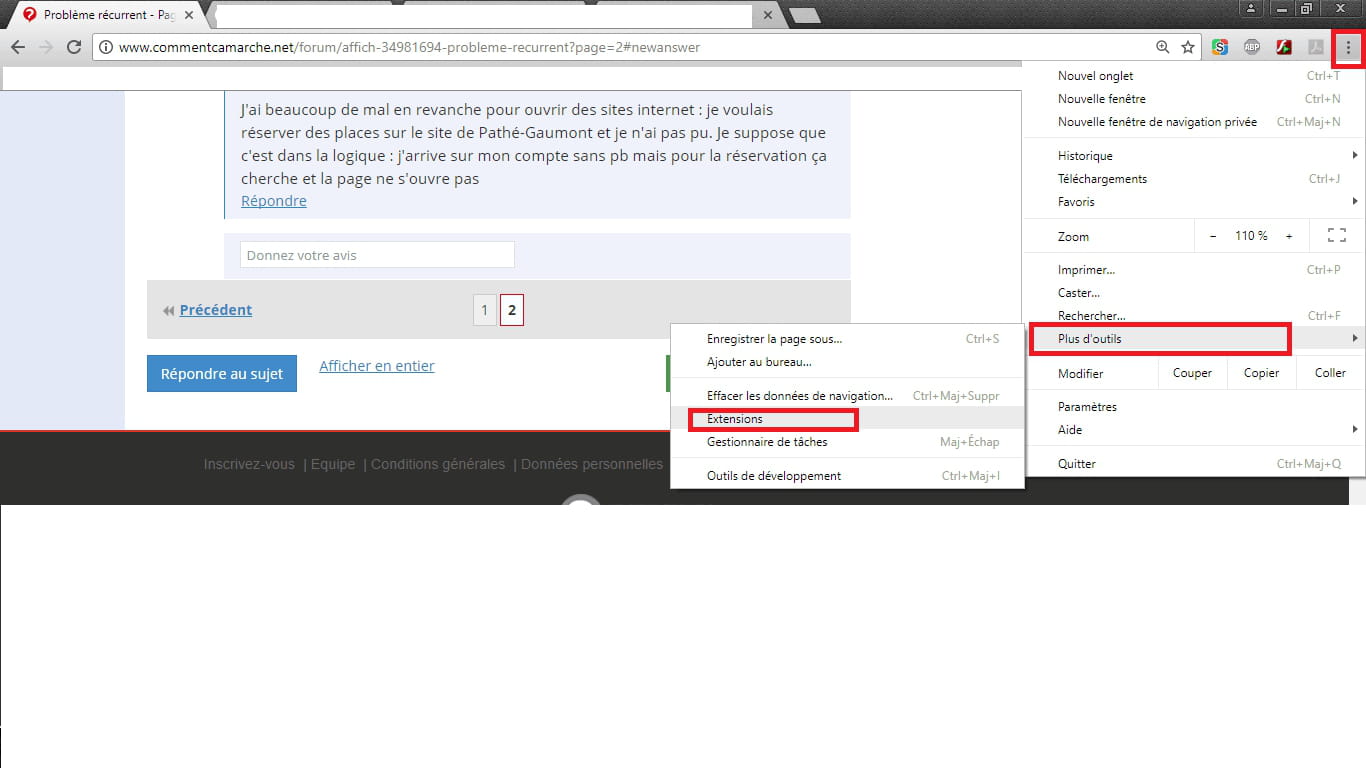Close the second blank-titled tab
1366x768 pixels.
(768, 15)
